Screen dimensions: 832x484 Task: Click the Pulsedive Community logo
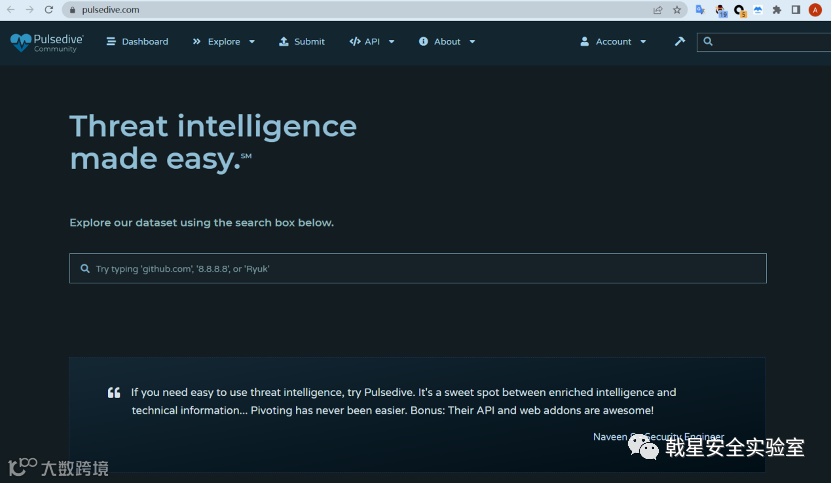[x=47, y=42]
